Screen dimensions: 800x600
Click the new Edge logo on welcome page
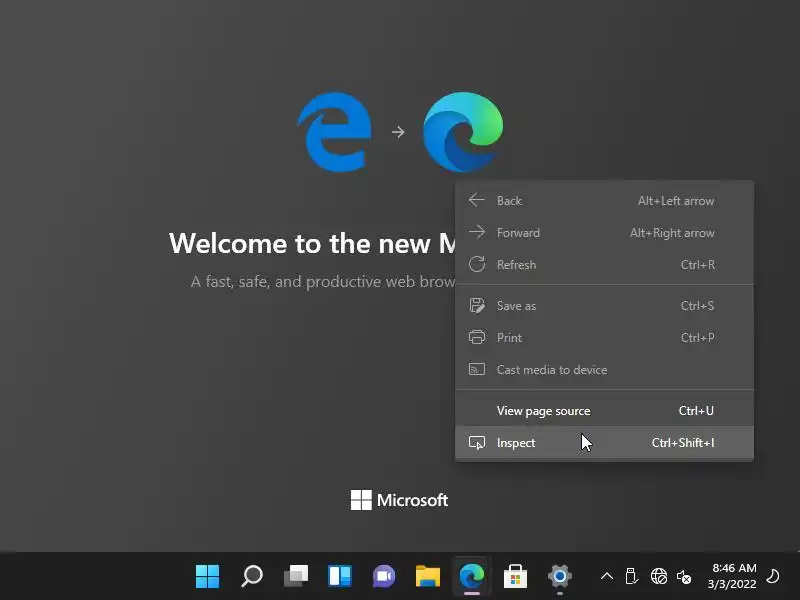[463, 132]
